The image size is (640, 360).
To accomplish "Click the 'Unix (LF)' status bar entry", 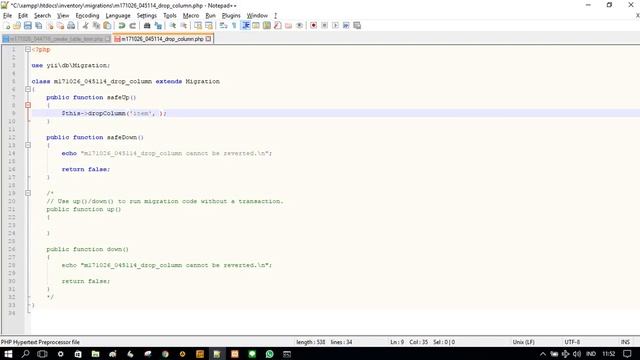I will click(523, 342).
